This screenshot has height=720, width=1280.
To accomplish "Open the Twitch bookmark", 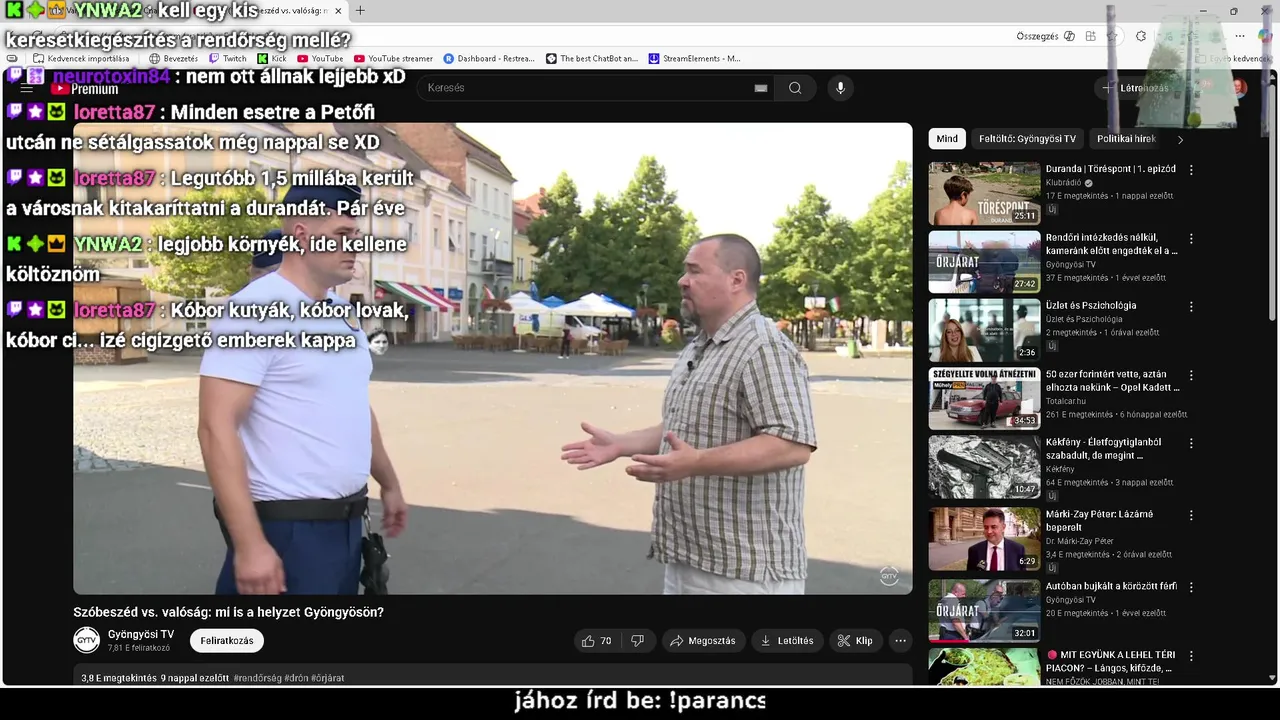I will 228,59.
